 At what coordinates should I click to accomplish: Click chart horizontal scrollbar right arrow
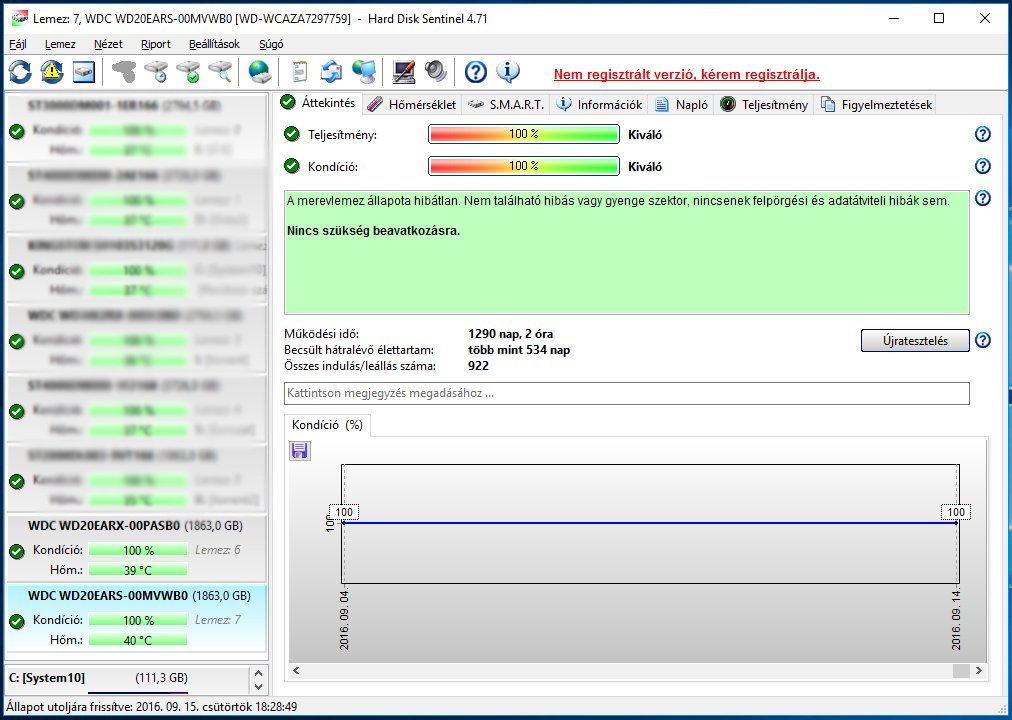tap(979, 671)
